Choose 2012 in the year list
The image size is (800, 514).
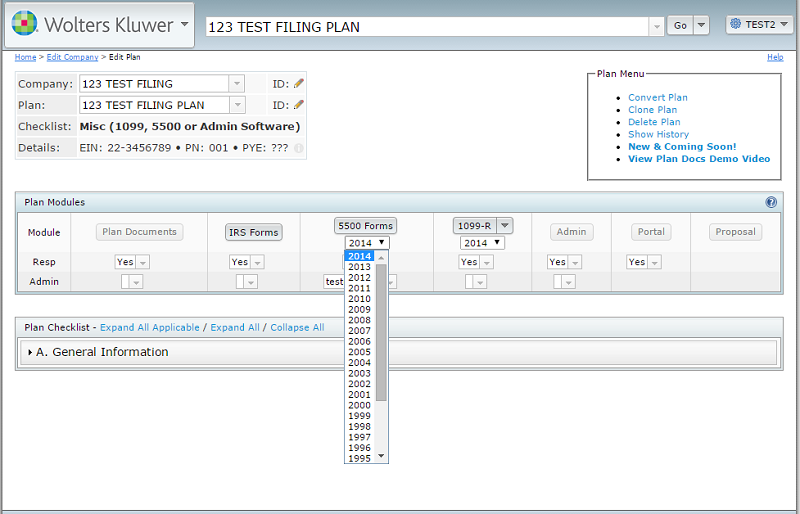(360, 278)
